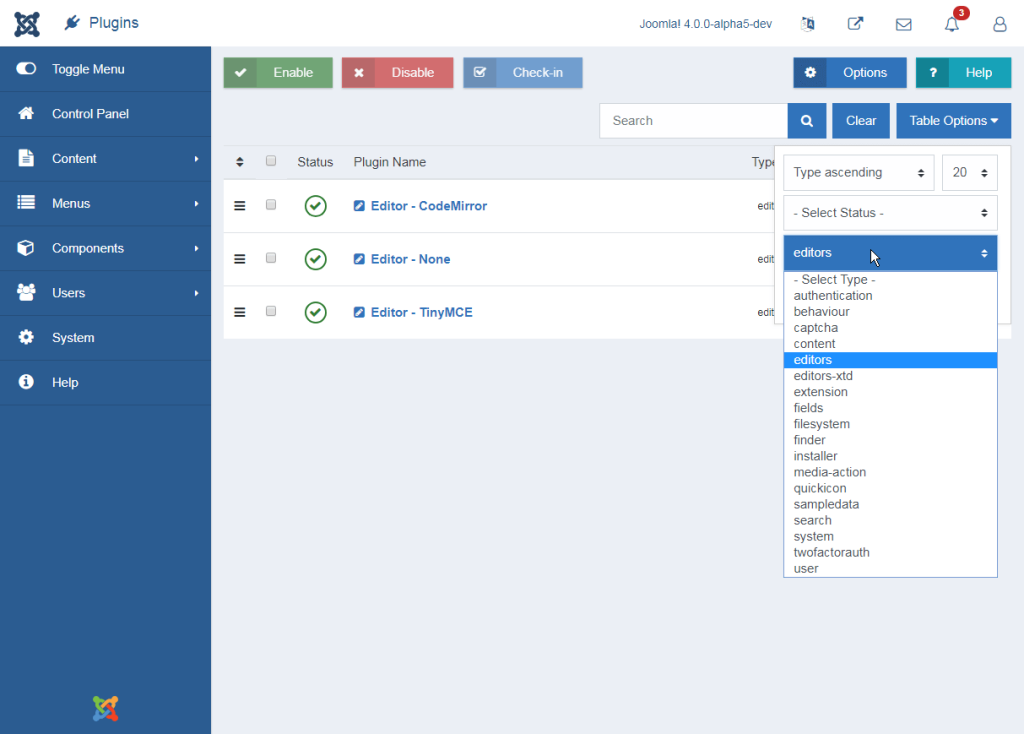Click the drag handle for Editor - TinyMCE
The height and width of the screenshot is (734, 1024).
pos(240,312)
